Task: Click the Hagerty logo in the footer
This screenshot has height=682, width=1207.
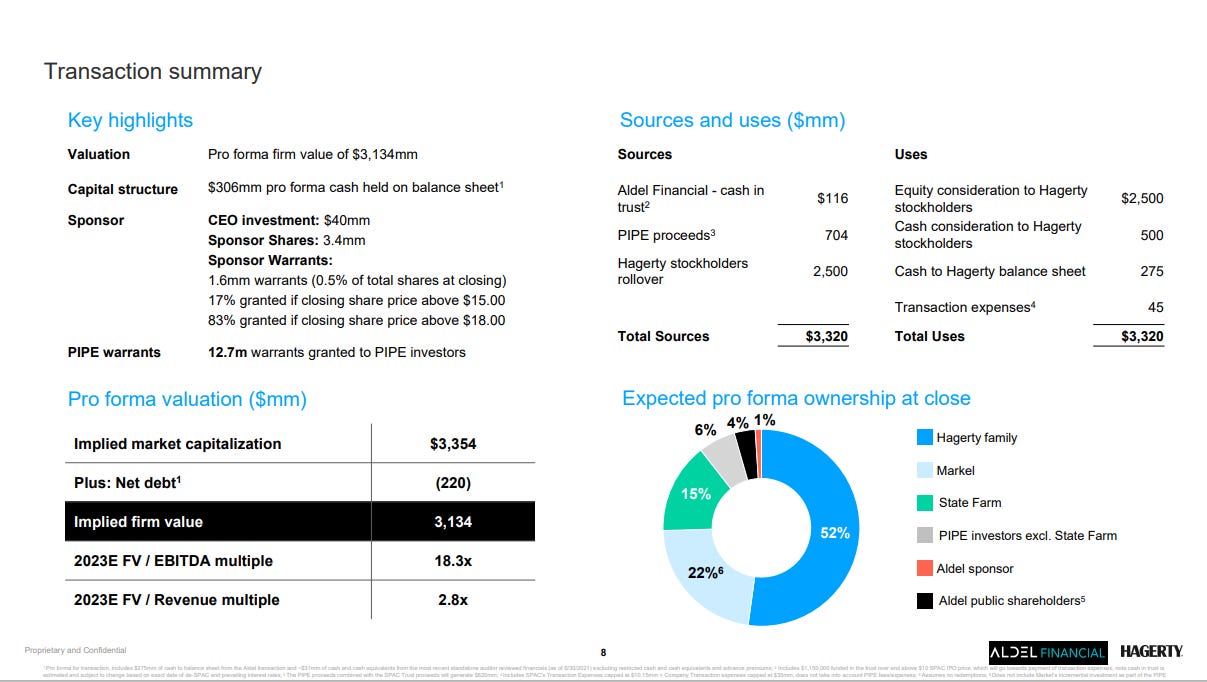Action: [1151, 651]
